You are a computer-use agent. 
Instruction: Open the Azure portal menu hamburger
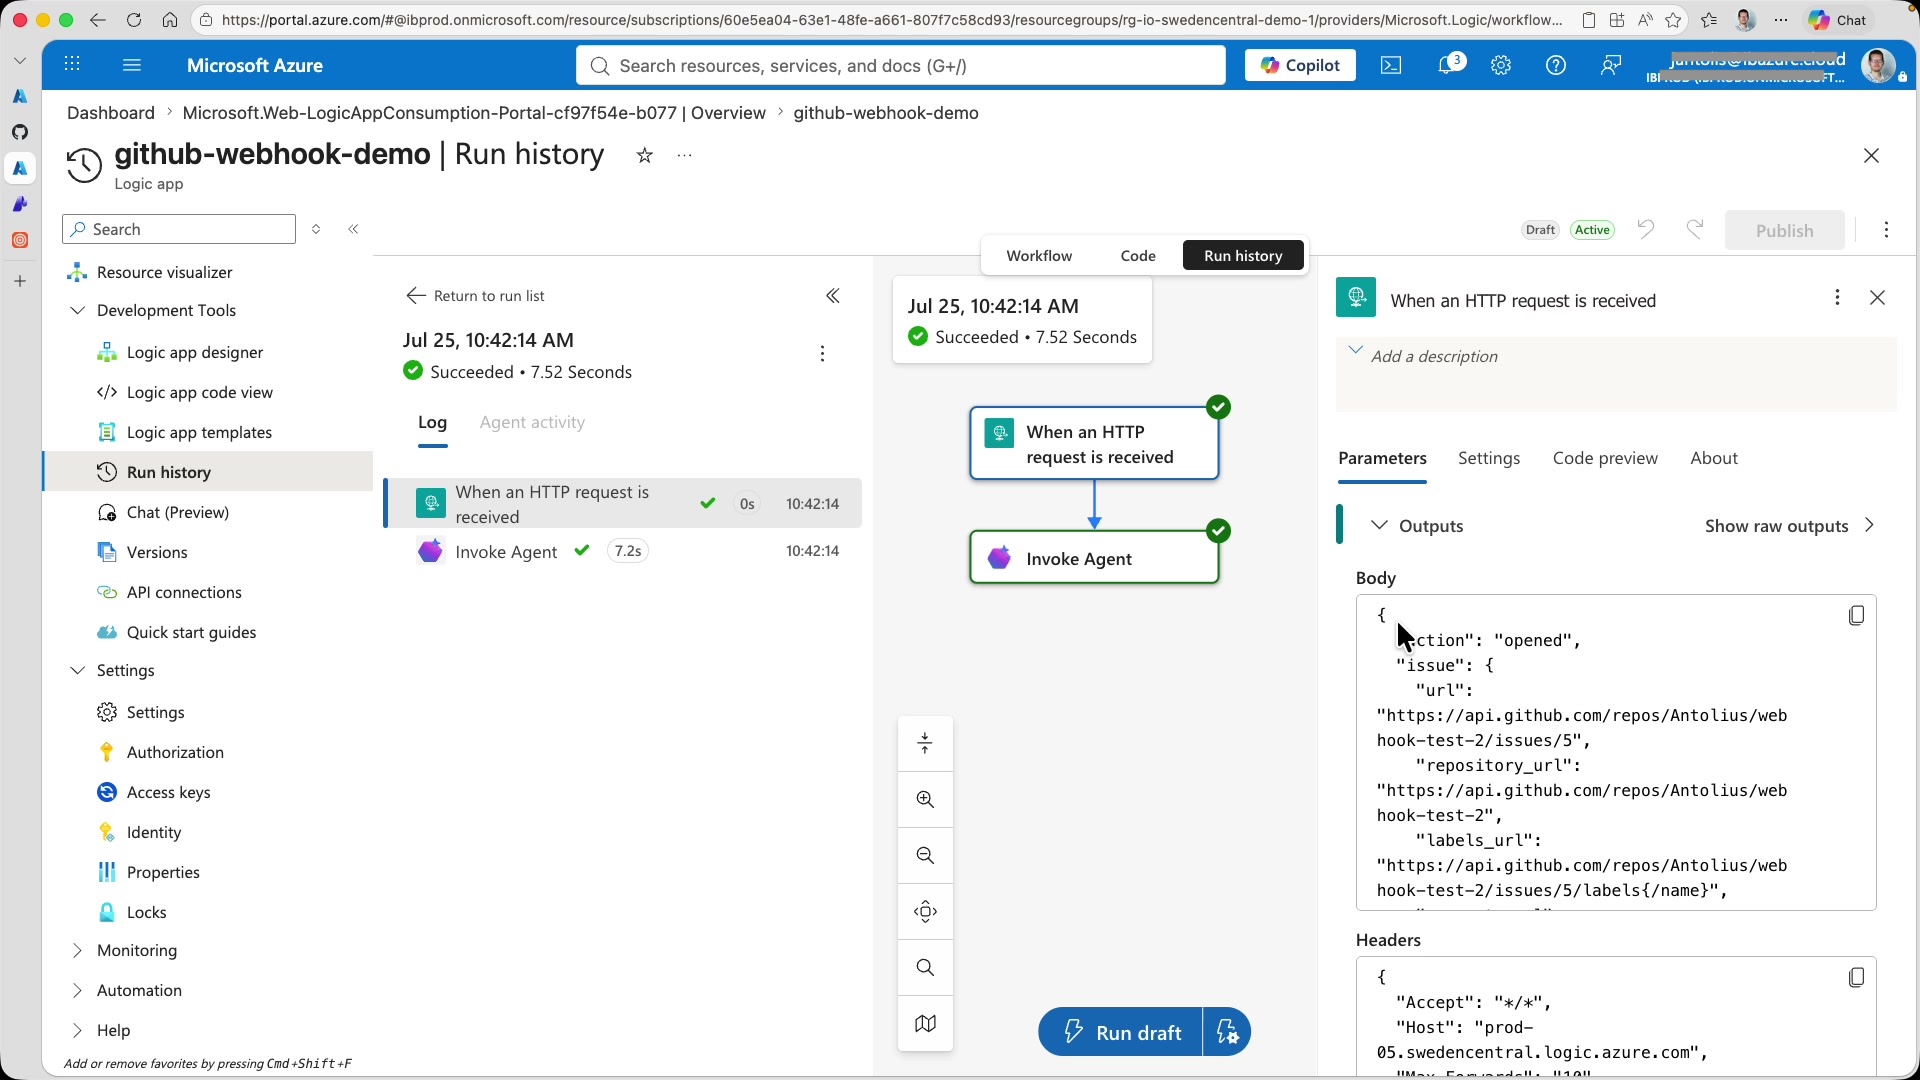131,65
